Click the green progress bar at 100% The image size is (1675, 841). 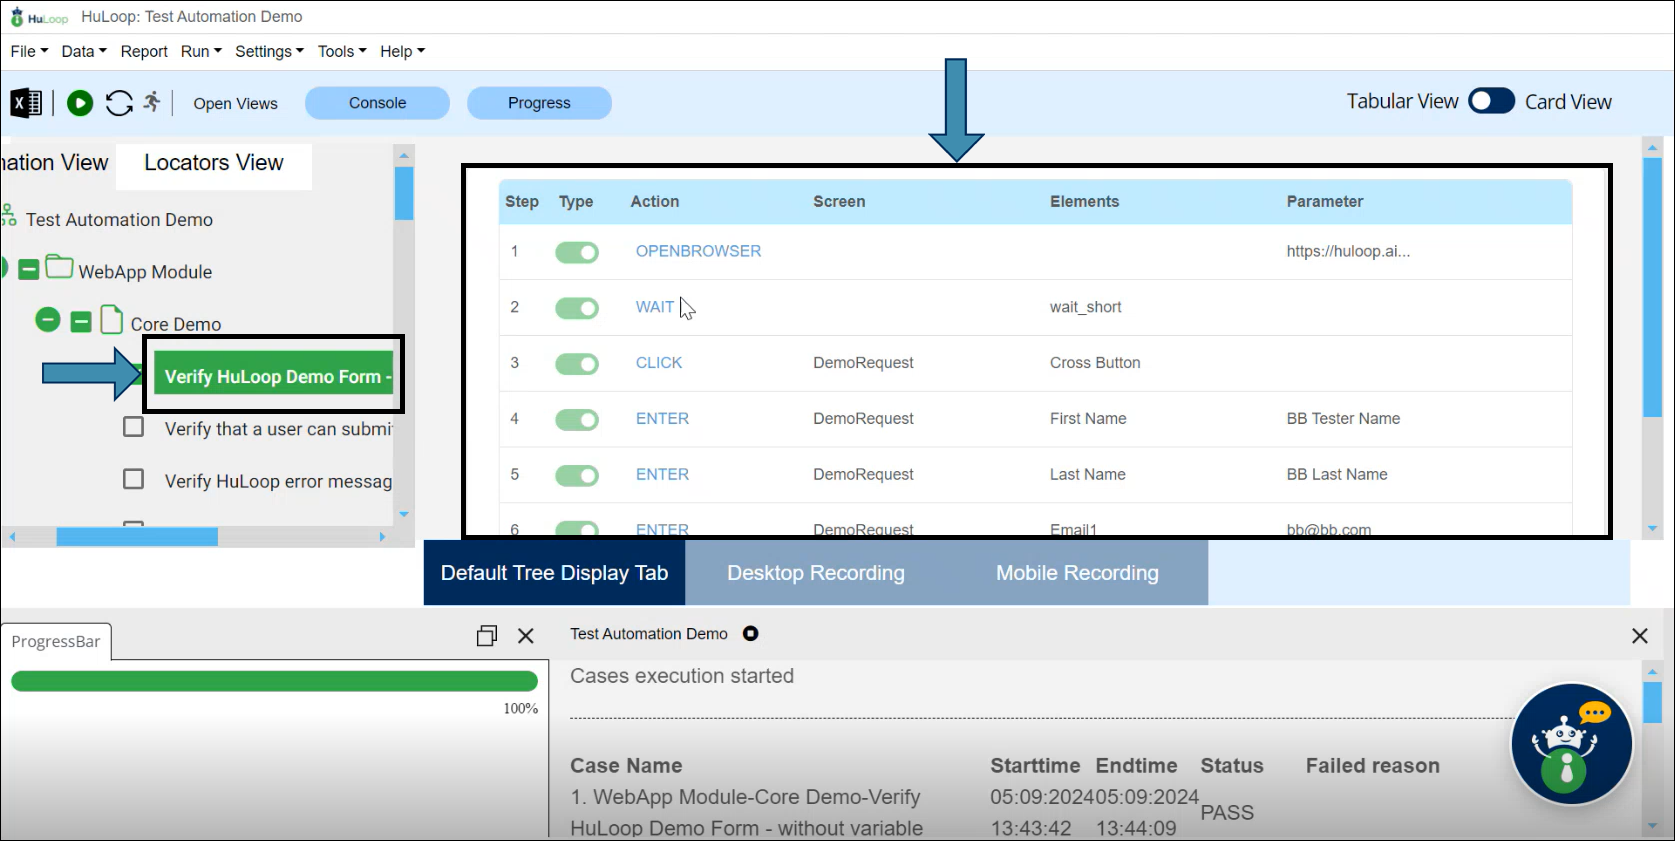(x=274, y=682)
